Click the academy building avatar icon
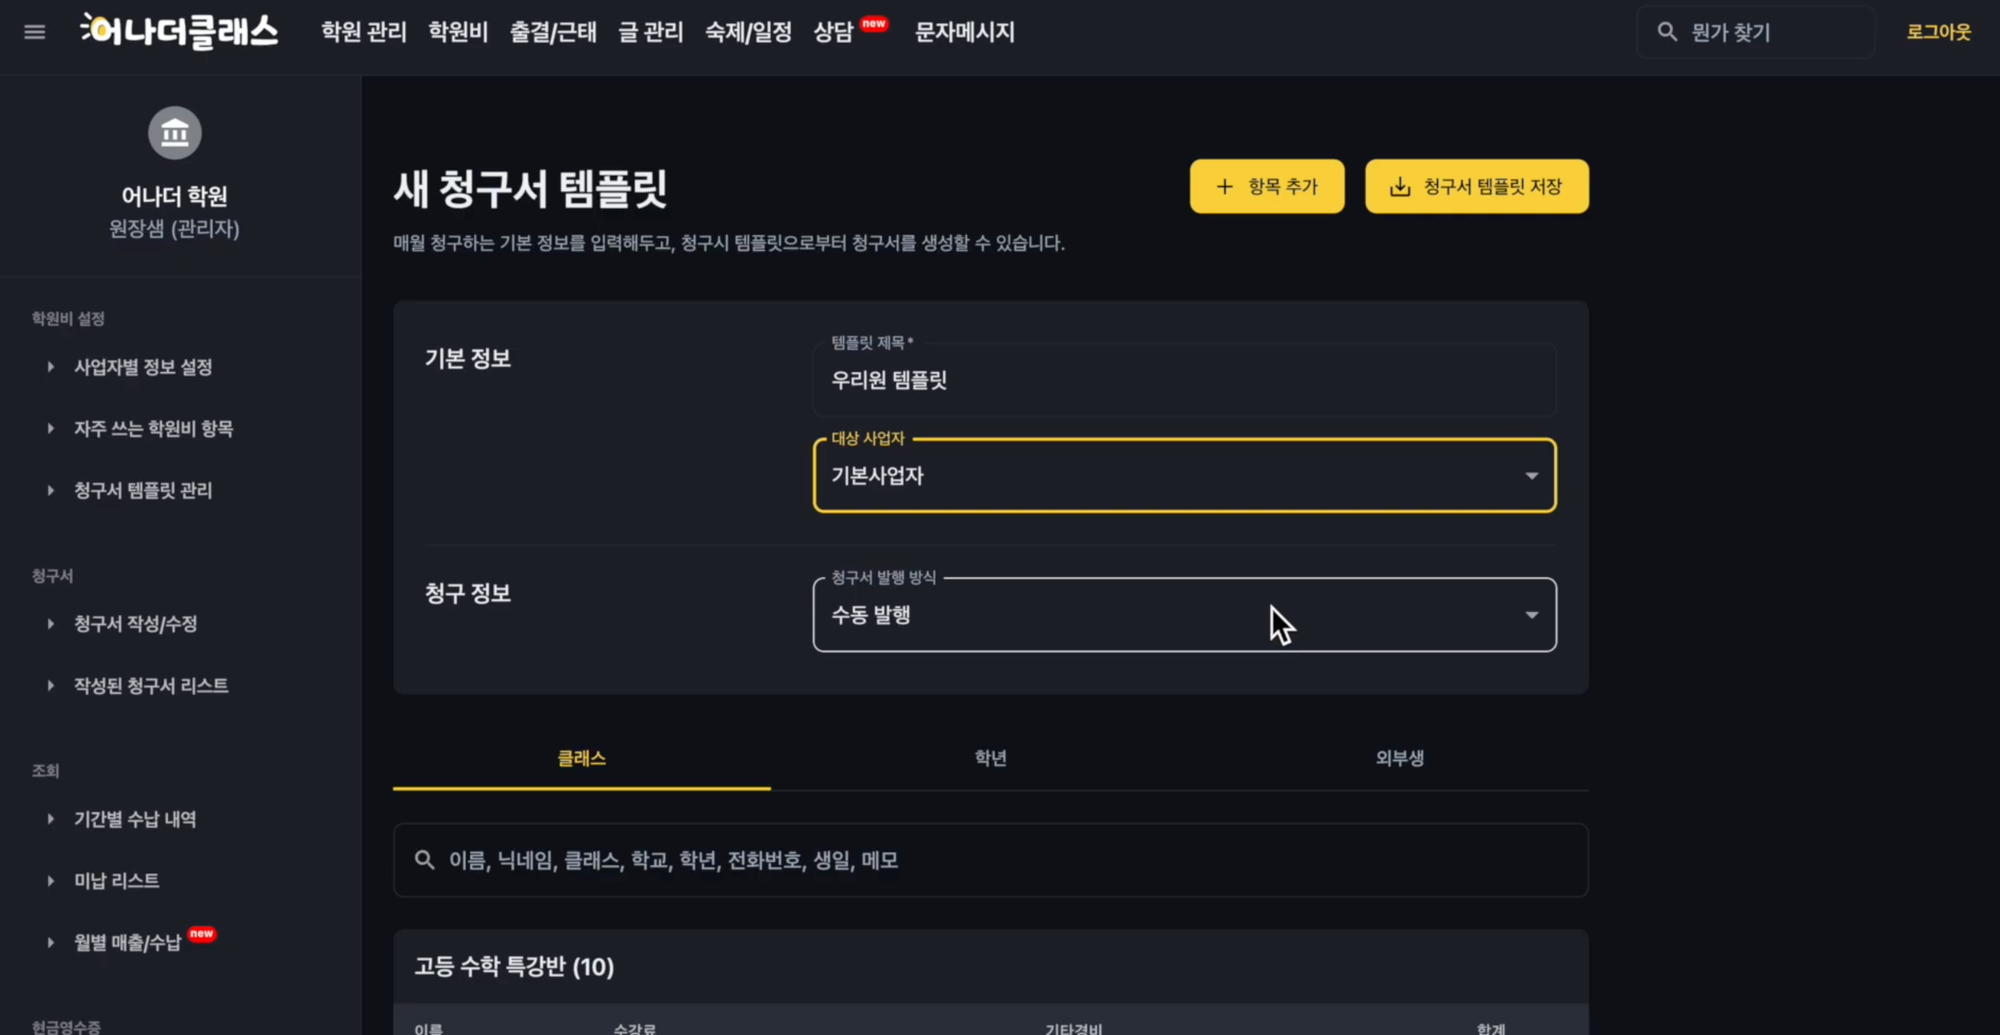The image size is (2000, 1035). tap(175, 132)
